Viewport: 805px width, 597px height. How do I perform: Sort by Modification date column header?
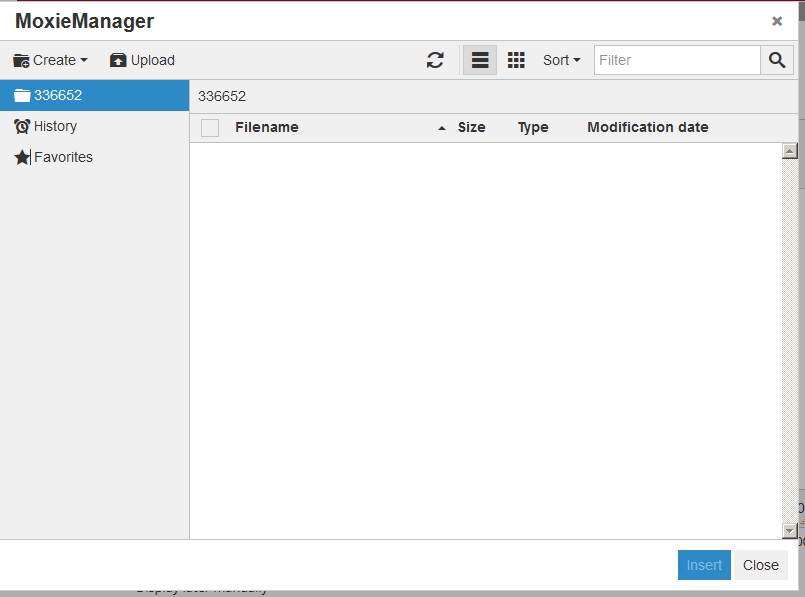[647, 127]
